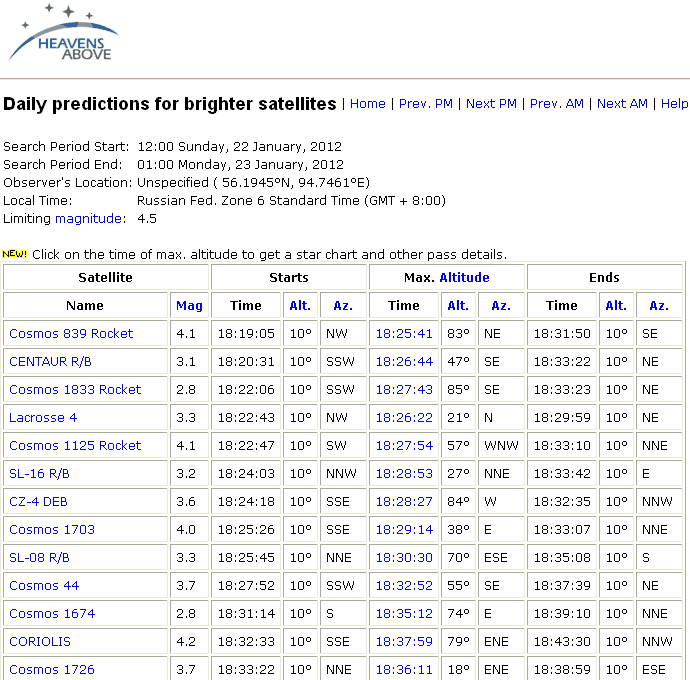Click the Mag column header

coord(189,305)
